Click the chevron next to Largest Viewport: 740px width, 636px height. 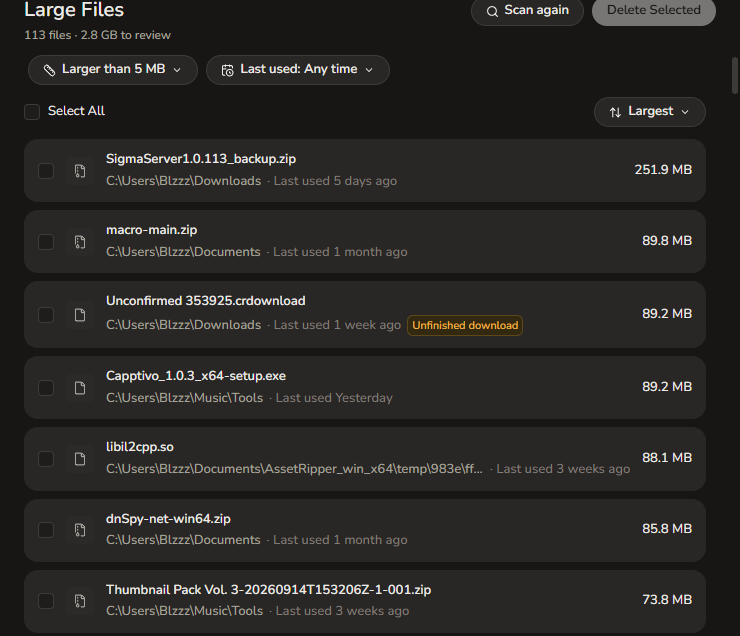685,112
